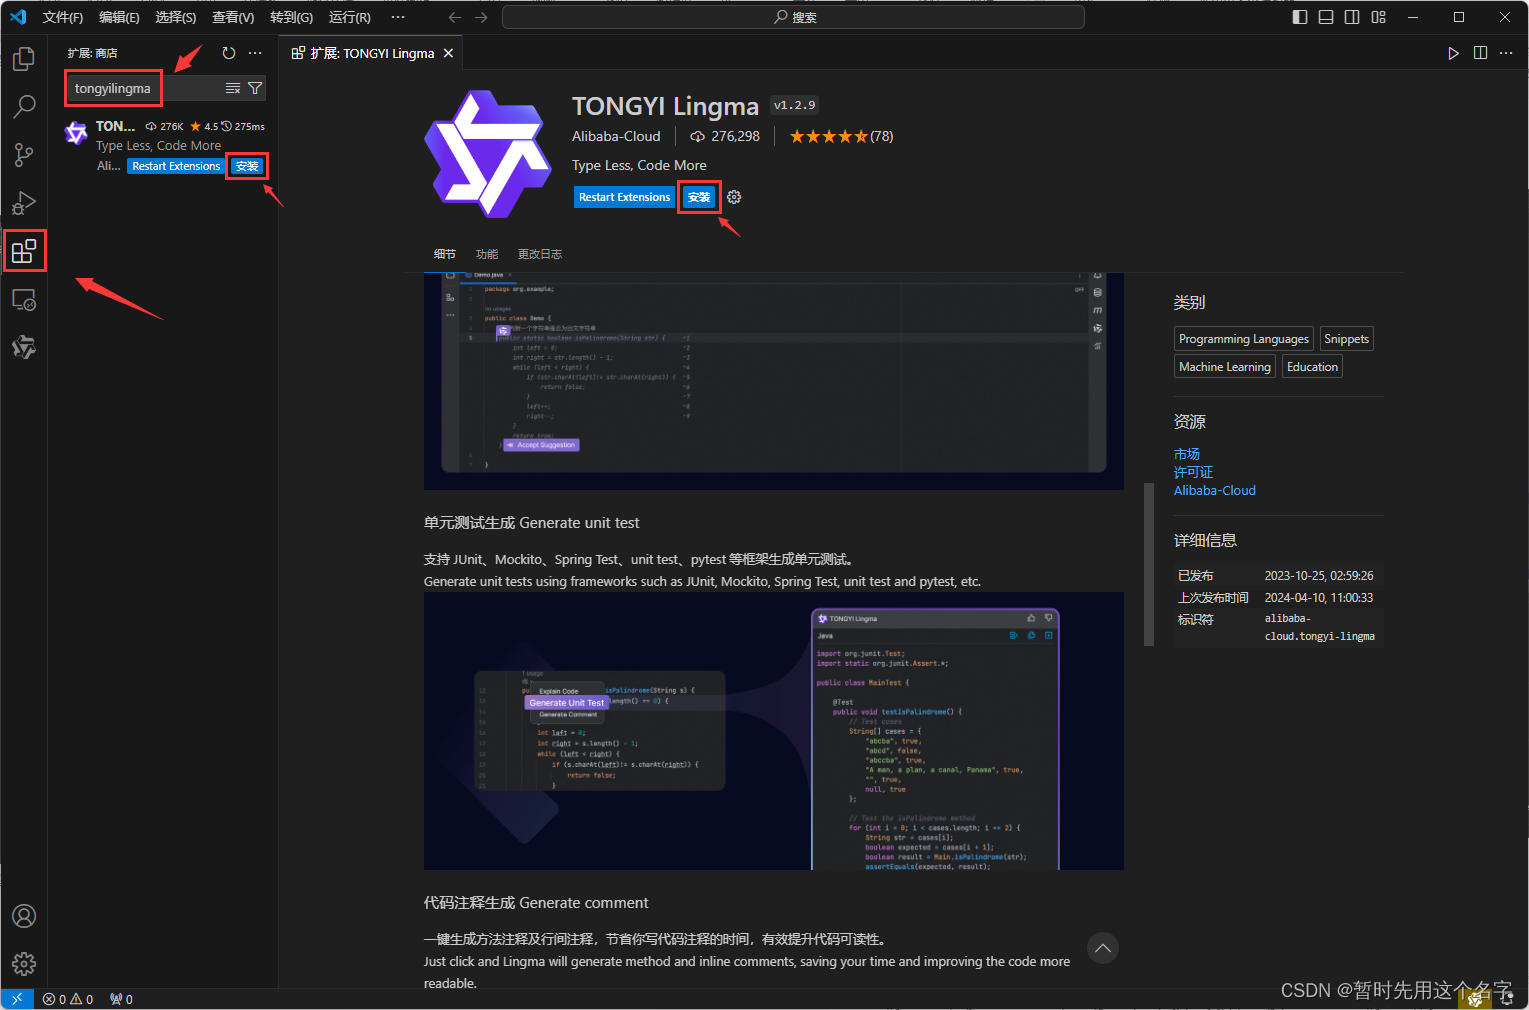Viewport: 1529px width, 1010px height.
Task: Open Alibaba-Cloud publisher link under title
Action: click(616, 136)
